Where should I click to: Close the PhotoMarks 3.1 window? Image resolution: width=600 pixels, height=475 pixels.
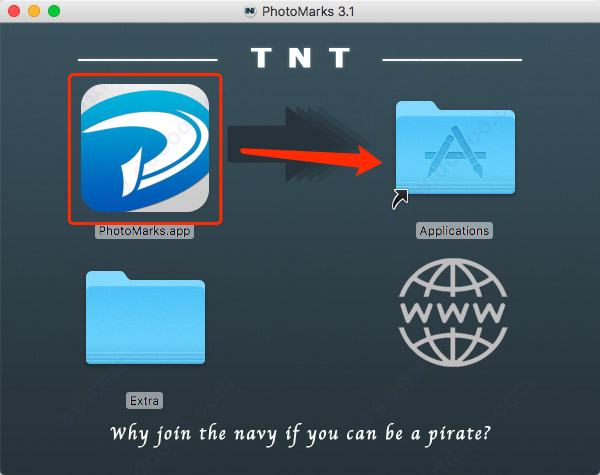pos(14,11)
